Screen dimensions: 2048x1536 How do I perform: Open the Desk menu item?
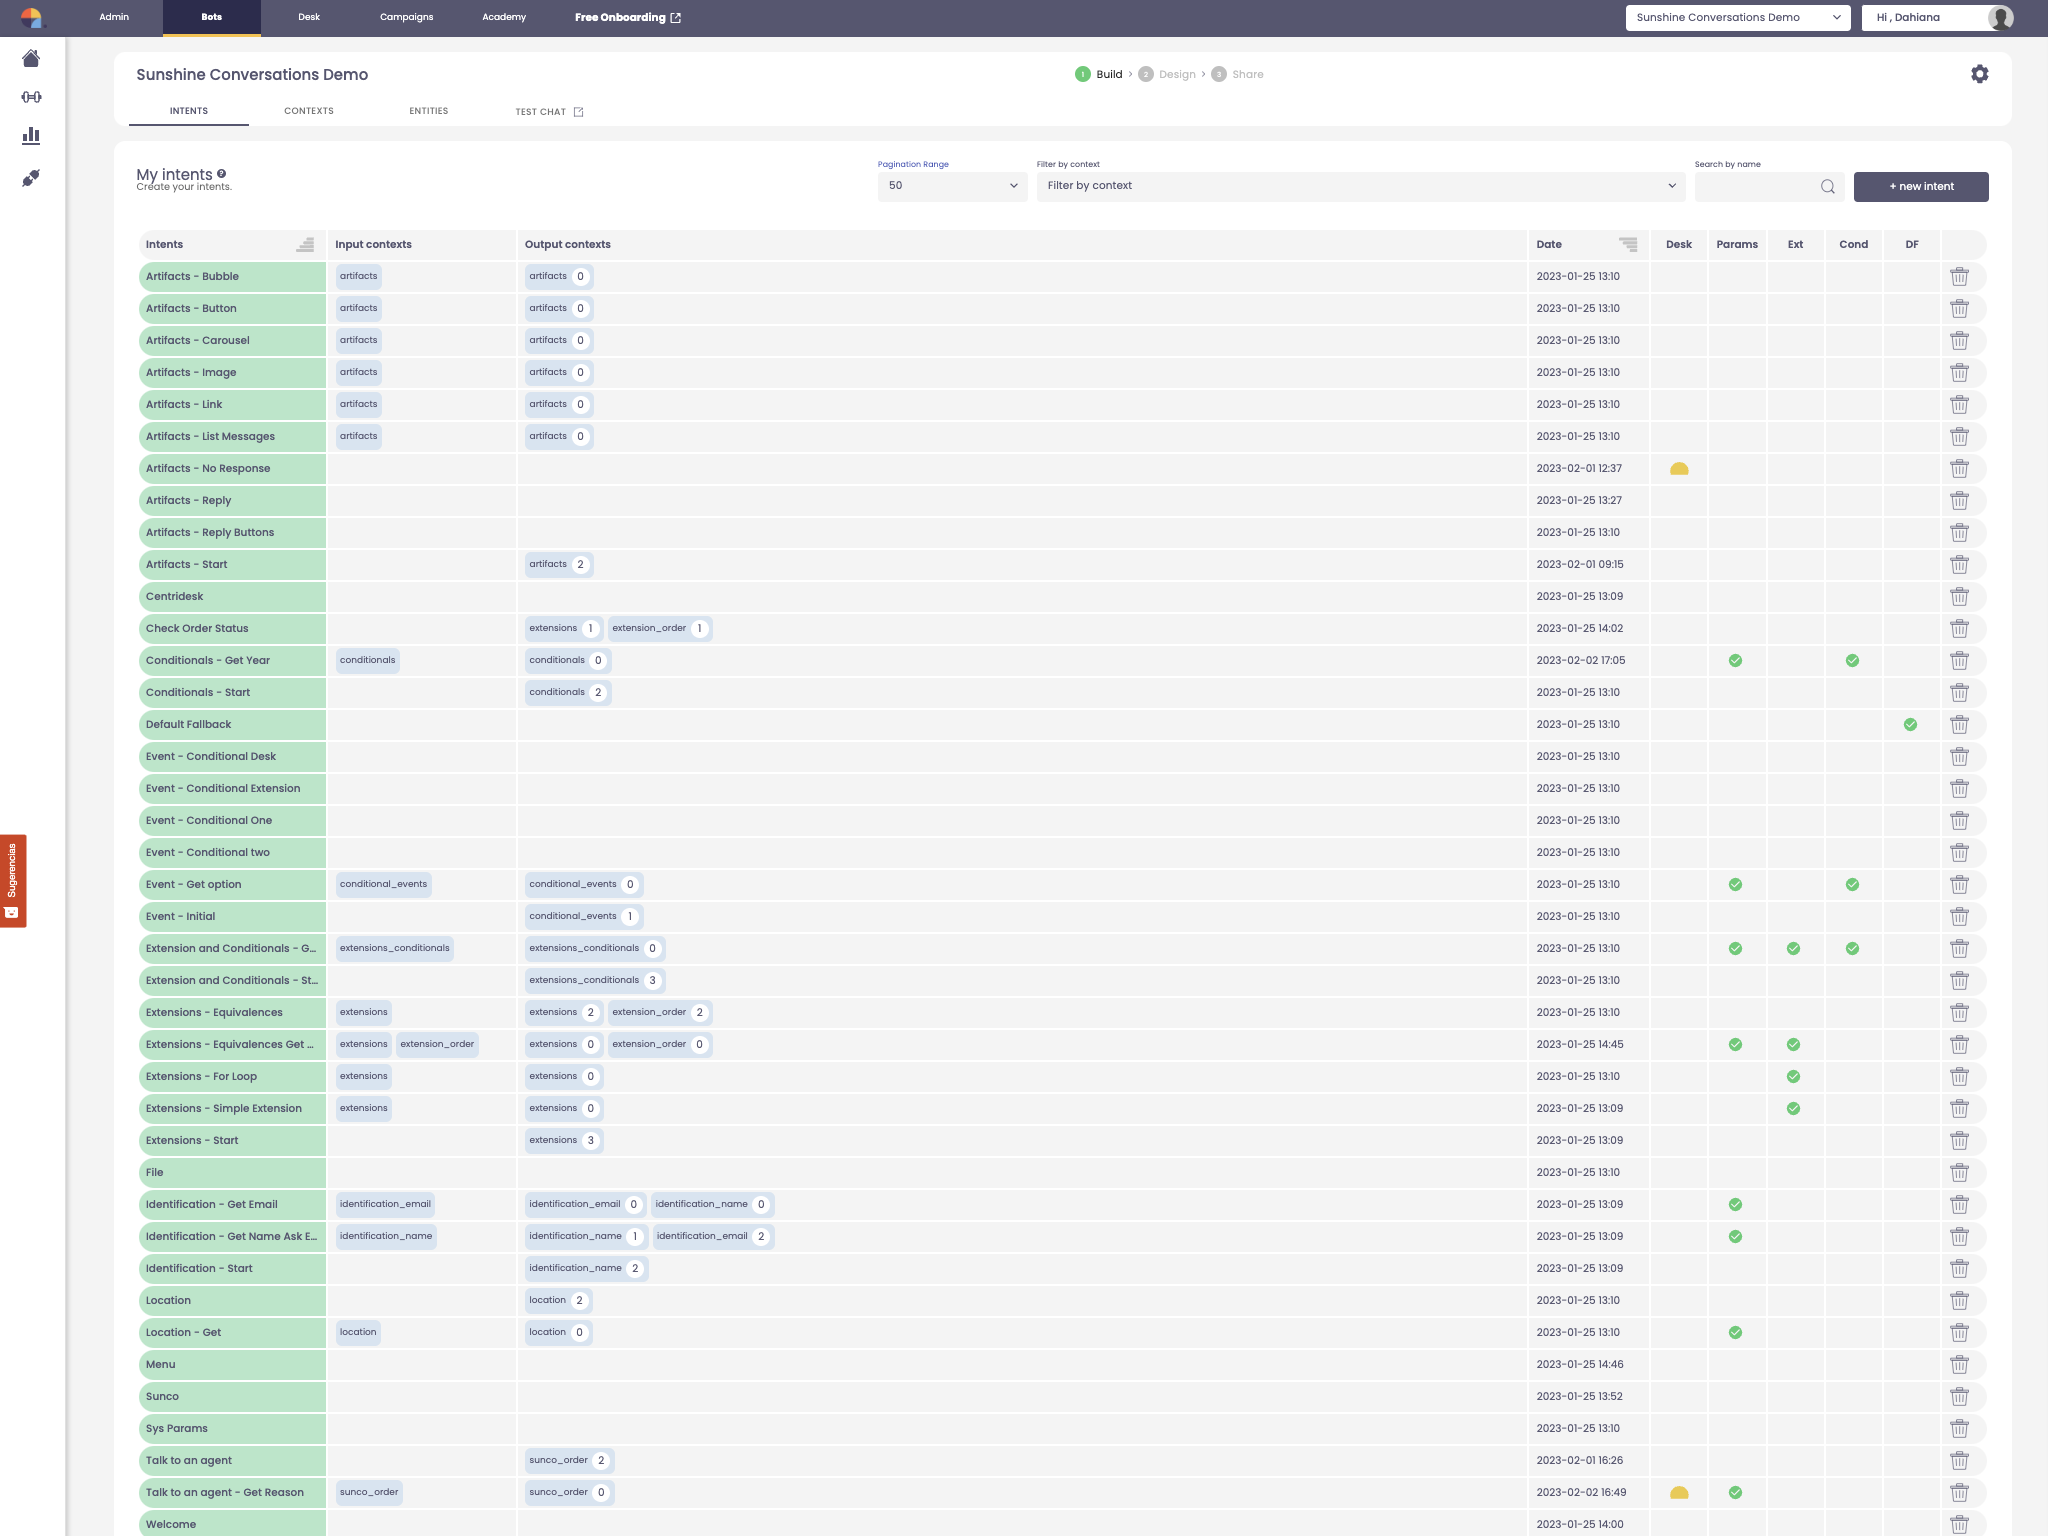pyautogui.click(x=308, y=17)
